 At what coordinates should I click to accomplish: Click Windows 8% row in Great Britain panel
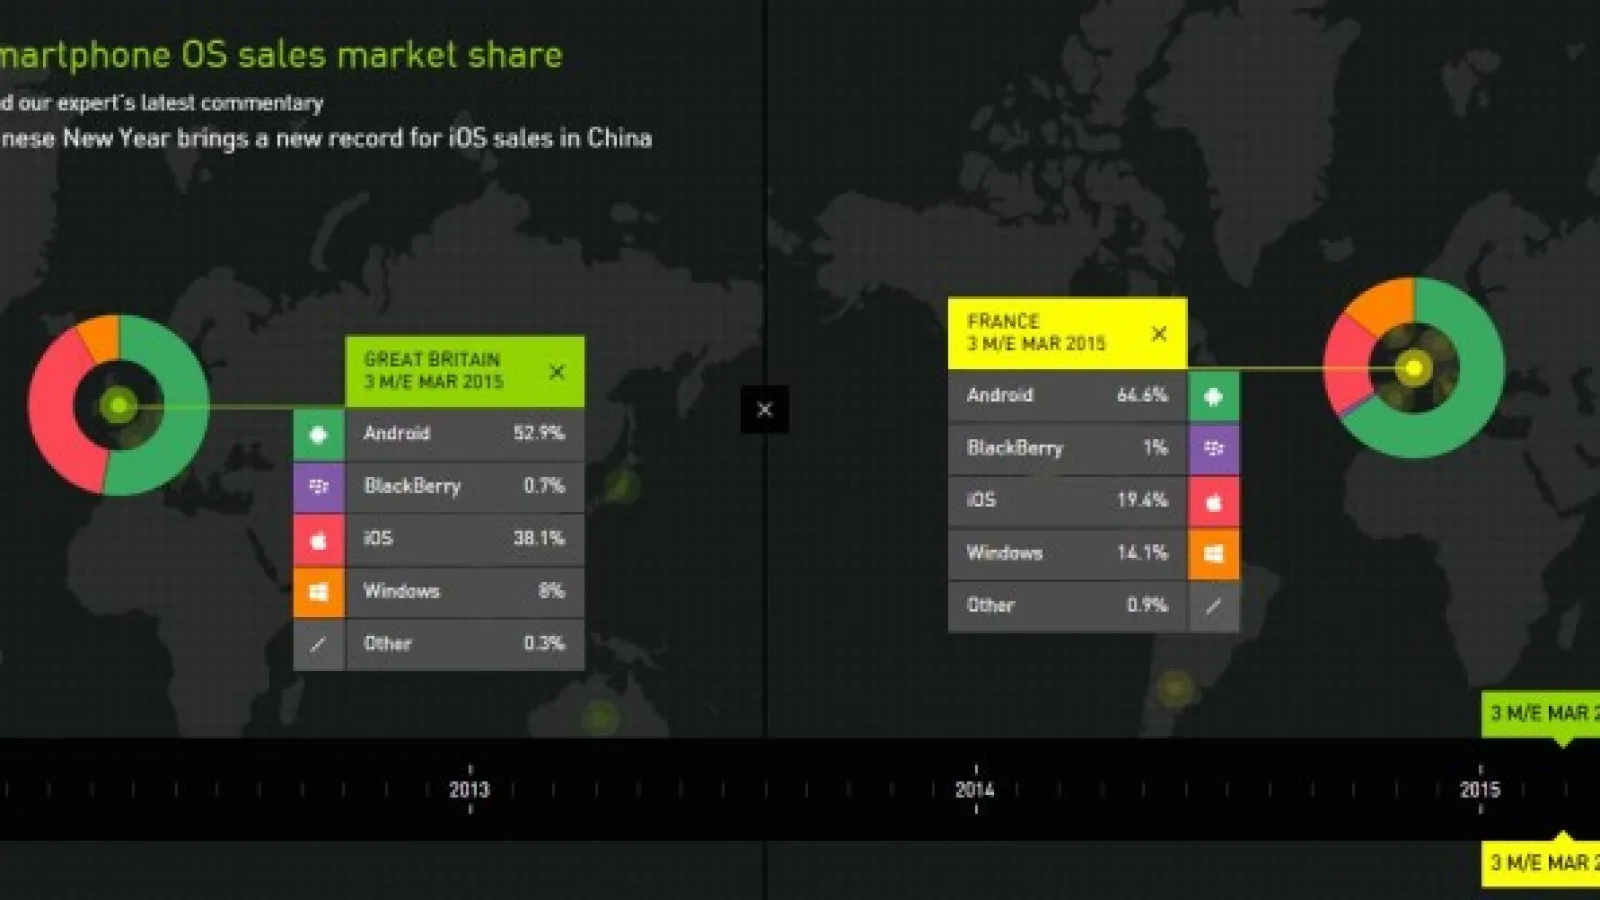(465, 592)
